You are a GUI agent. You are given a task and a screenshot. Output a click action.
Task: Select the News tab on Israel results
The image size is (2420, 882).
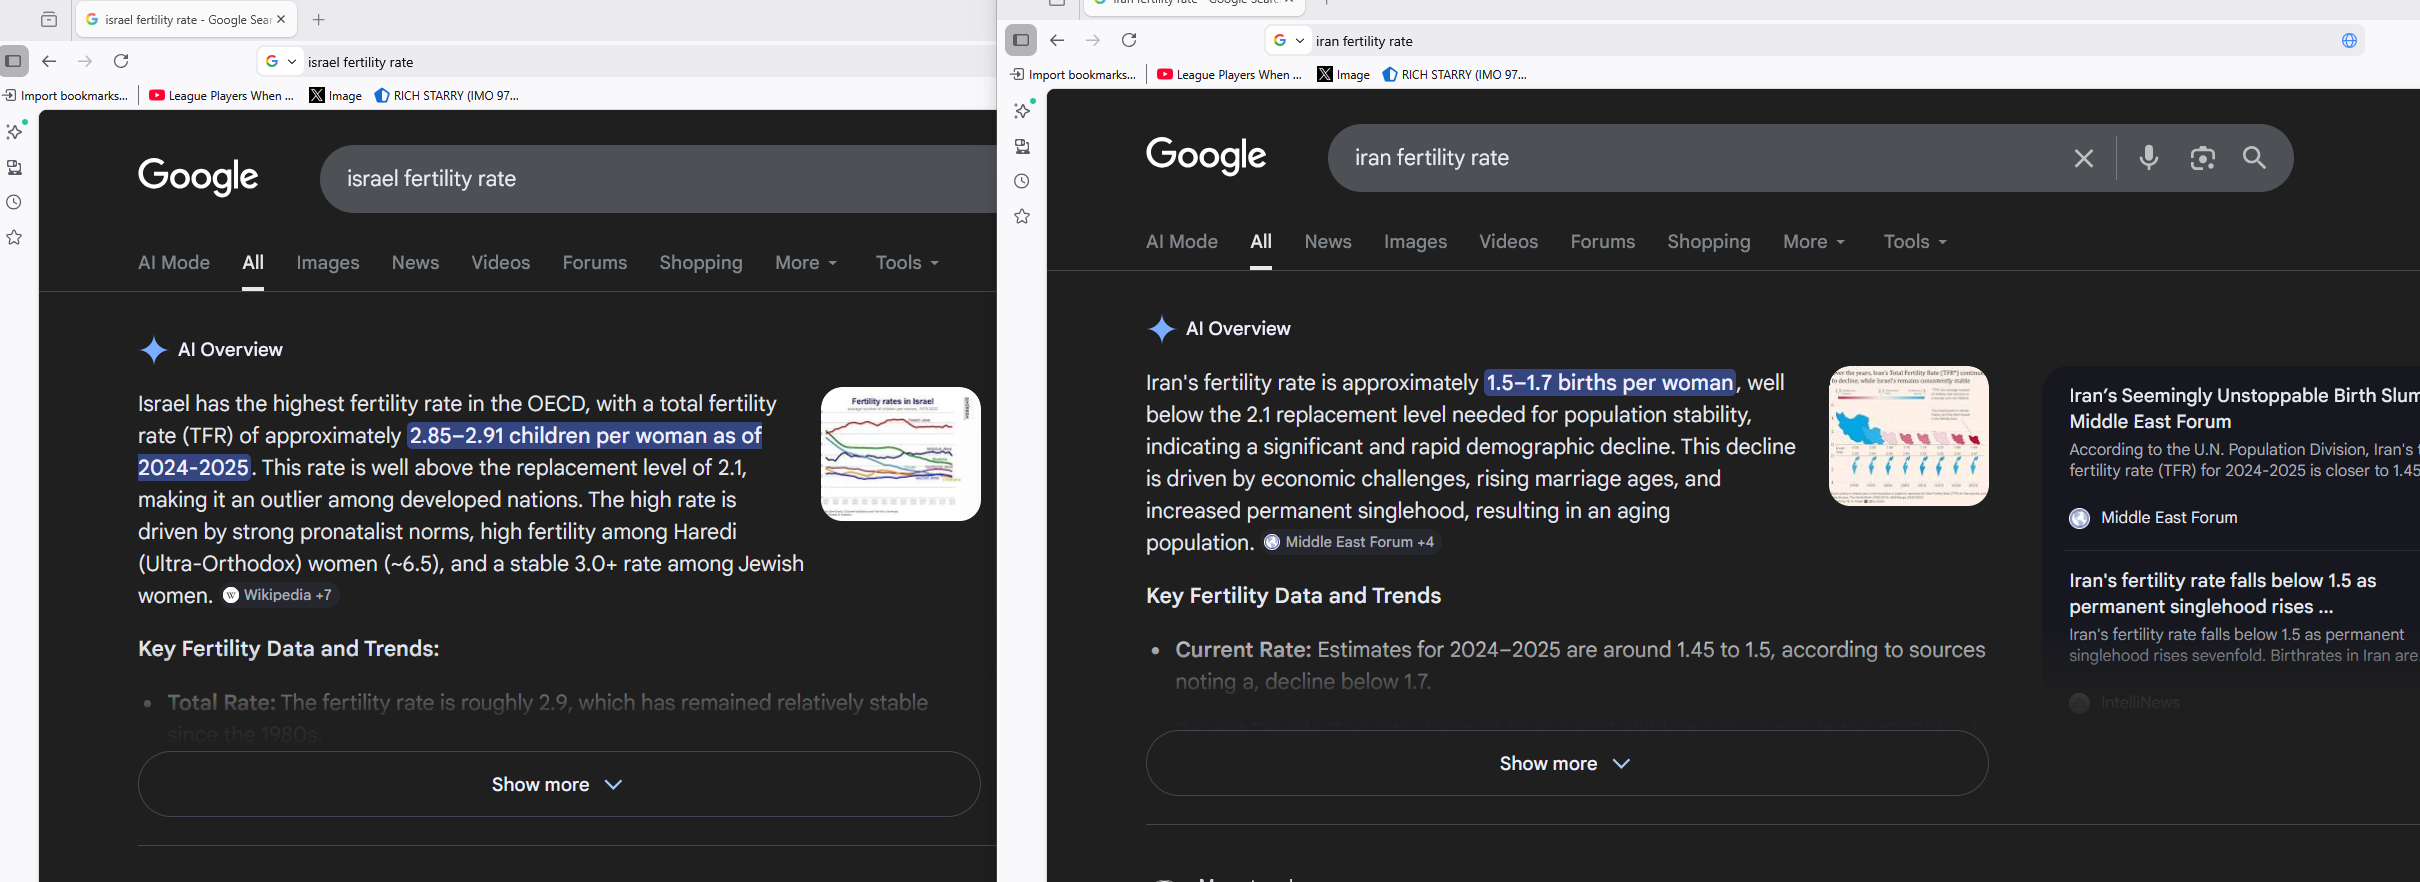click(415, 263)
